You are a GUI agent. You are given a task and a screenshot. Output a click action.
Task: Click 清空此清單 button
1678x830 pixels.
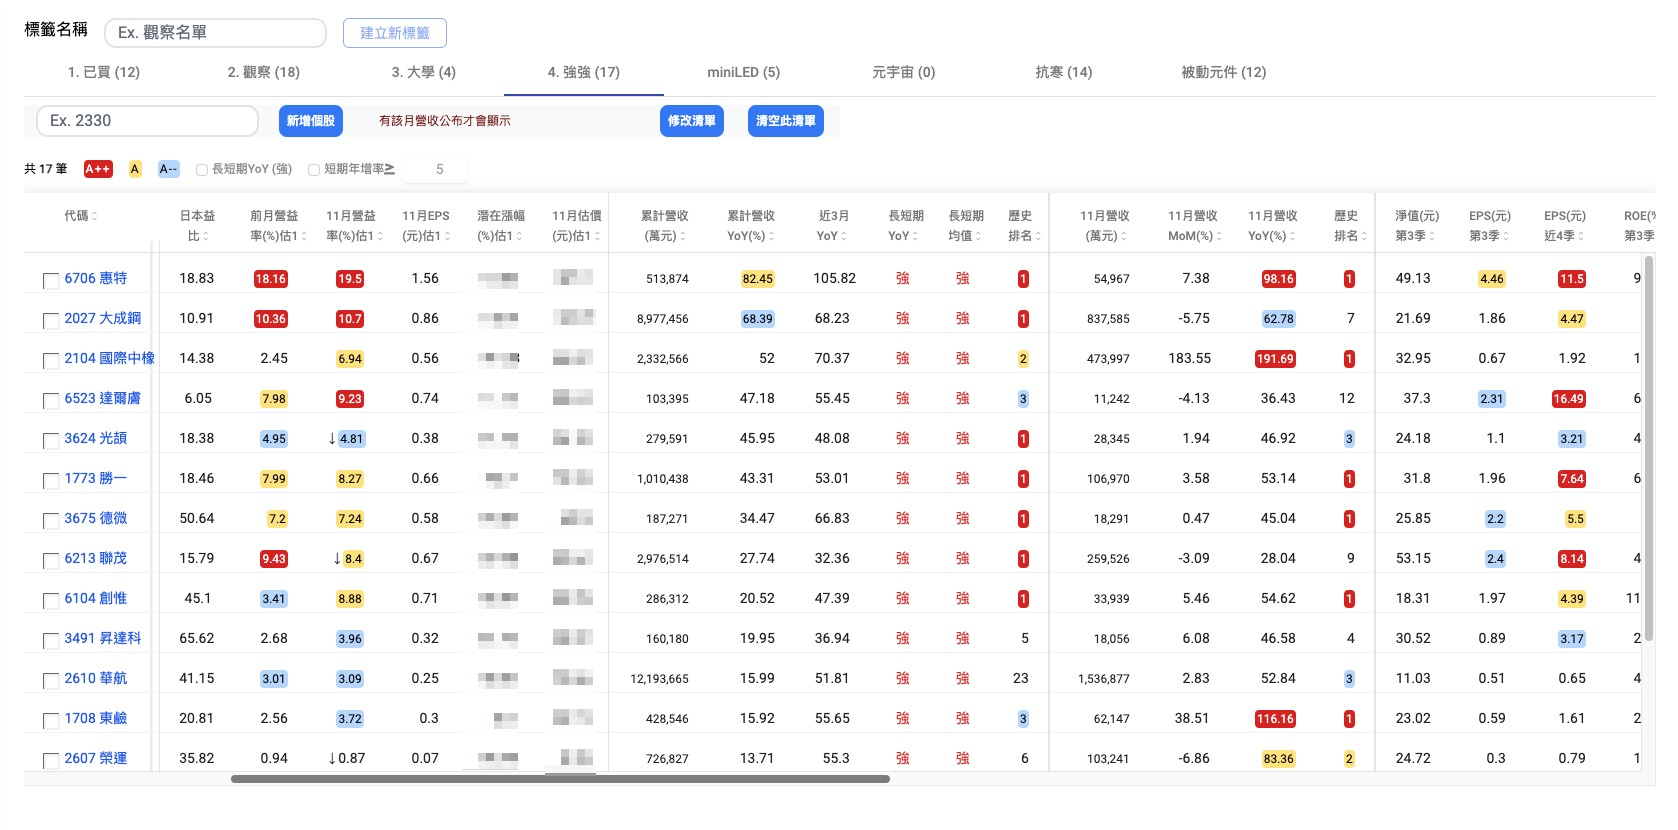coord(786,121)
